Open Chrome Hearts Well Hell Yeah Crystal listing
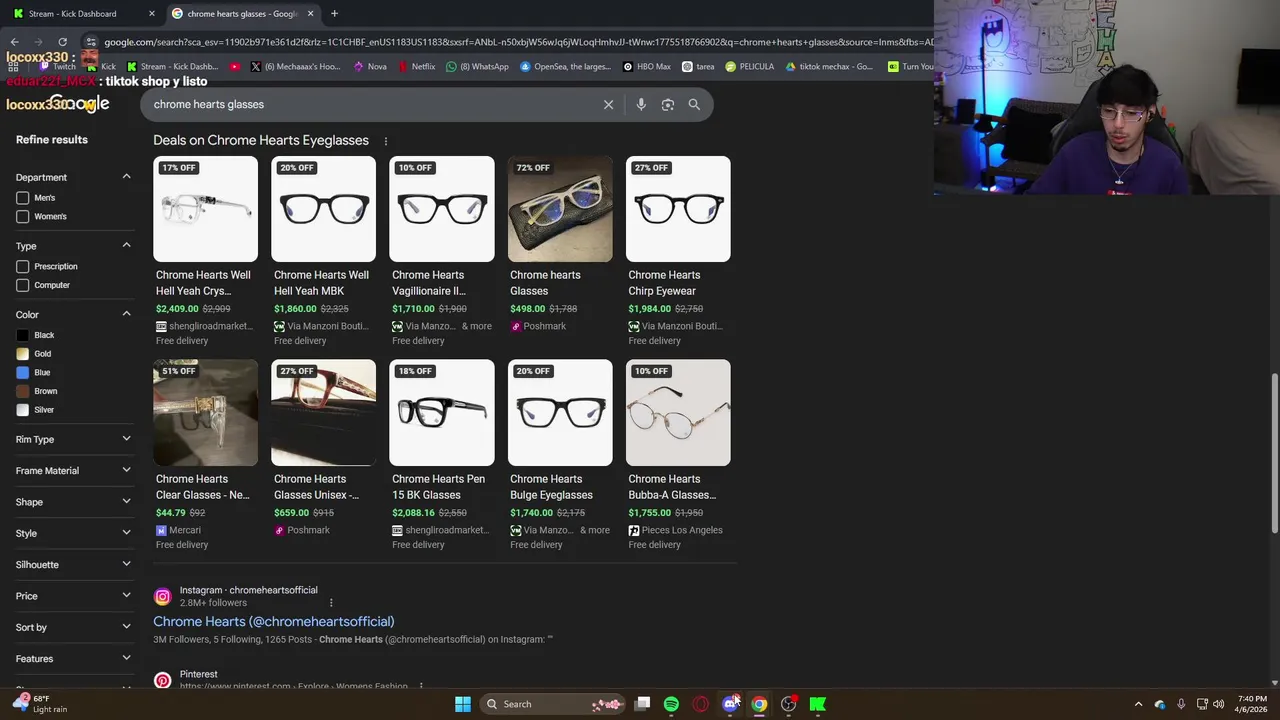Viewport: 1280px width, 720px height. 204,283
